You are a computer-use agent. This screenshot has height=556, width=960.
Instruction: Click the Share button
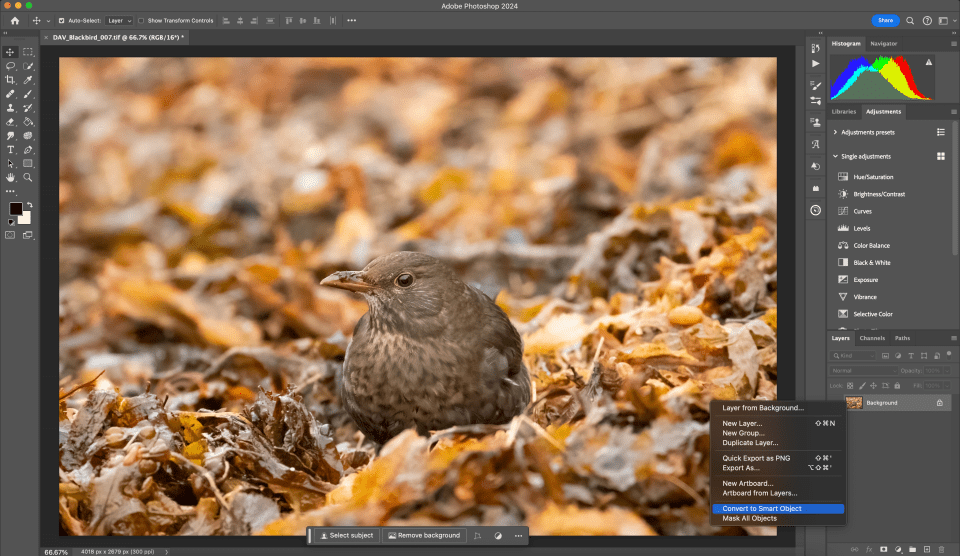pyautogui.click(x=885, y=21)
